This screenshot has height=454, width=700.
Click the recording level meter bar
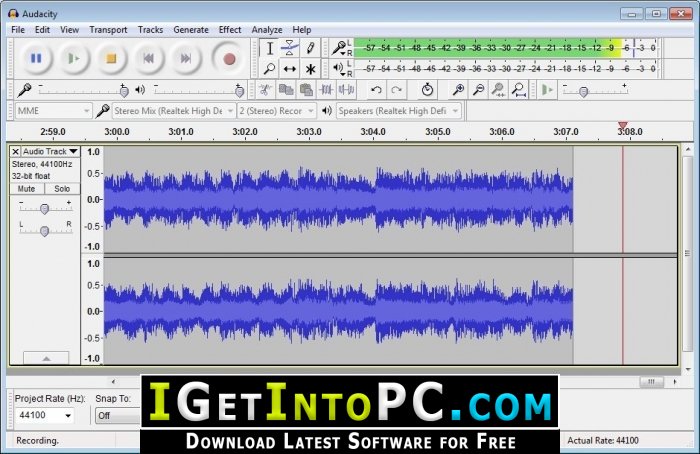(506, 48)
